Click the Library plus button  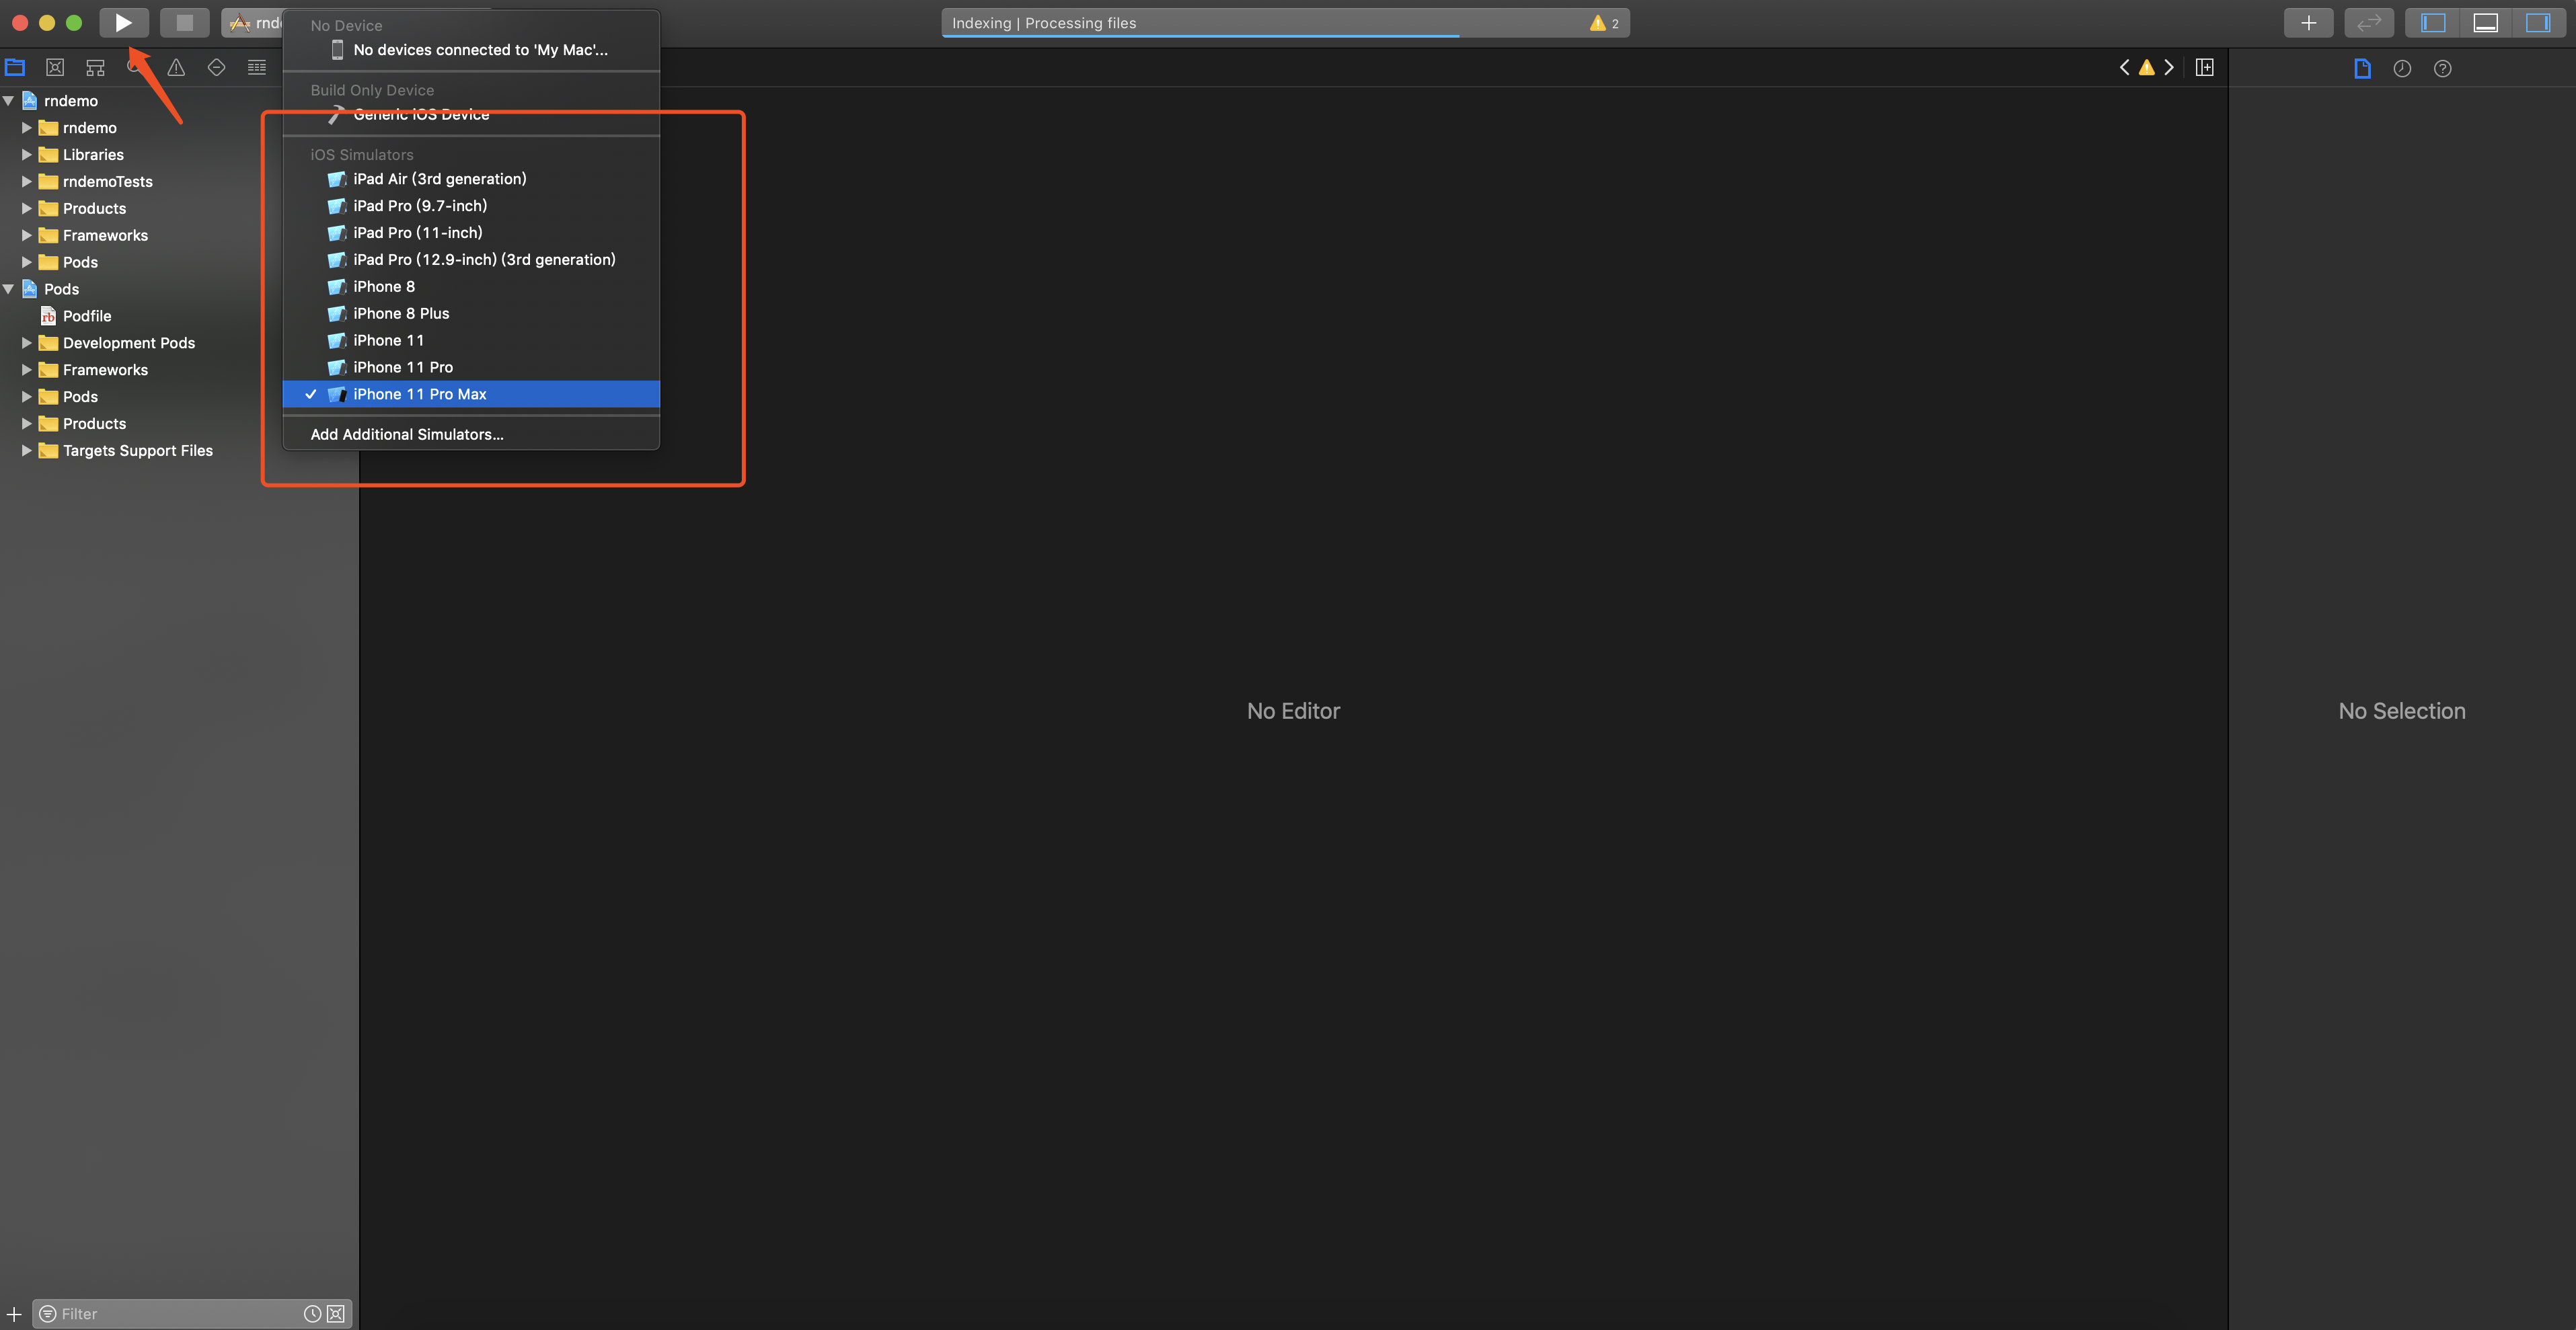[x=2308, y=22]
